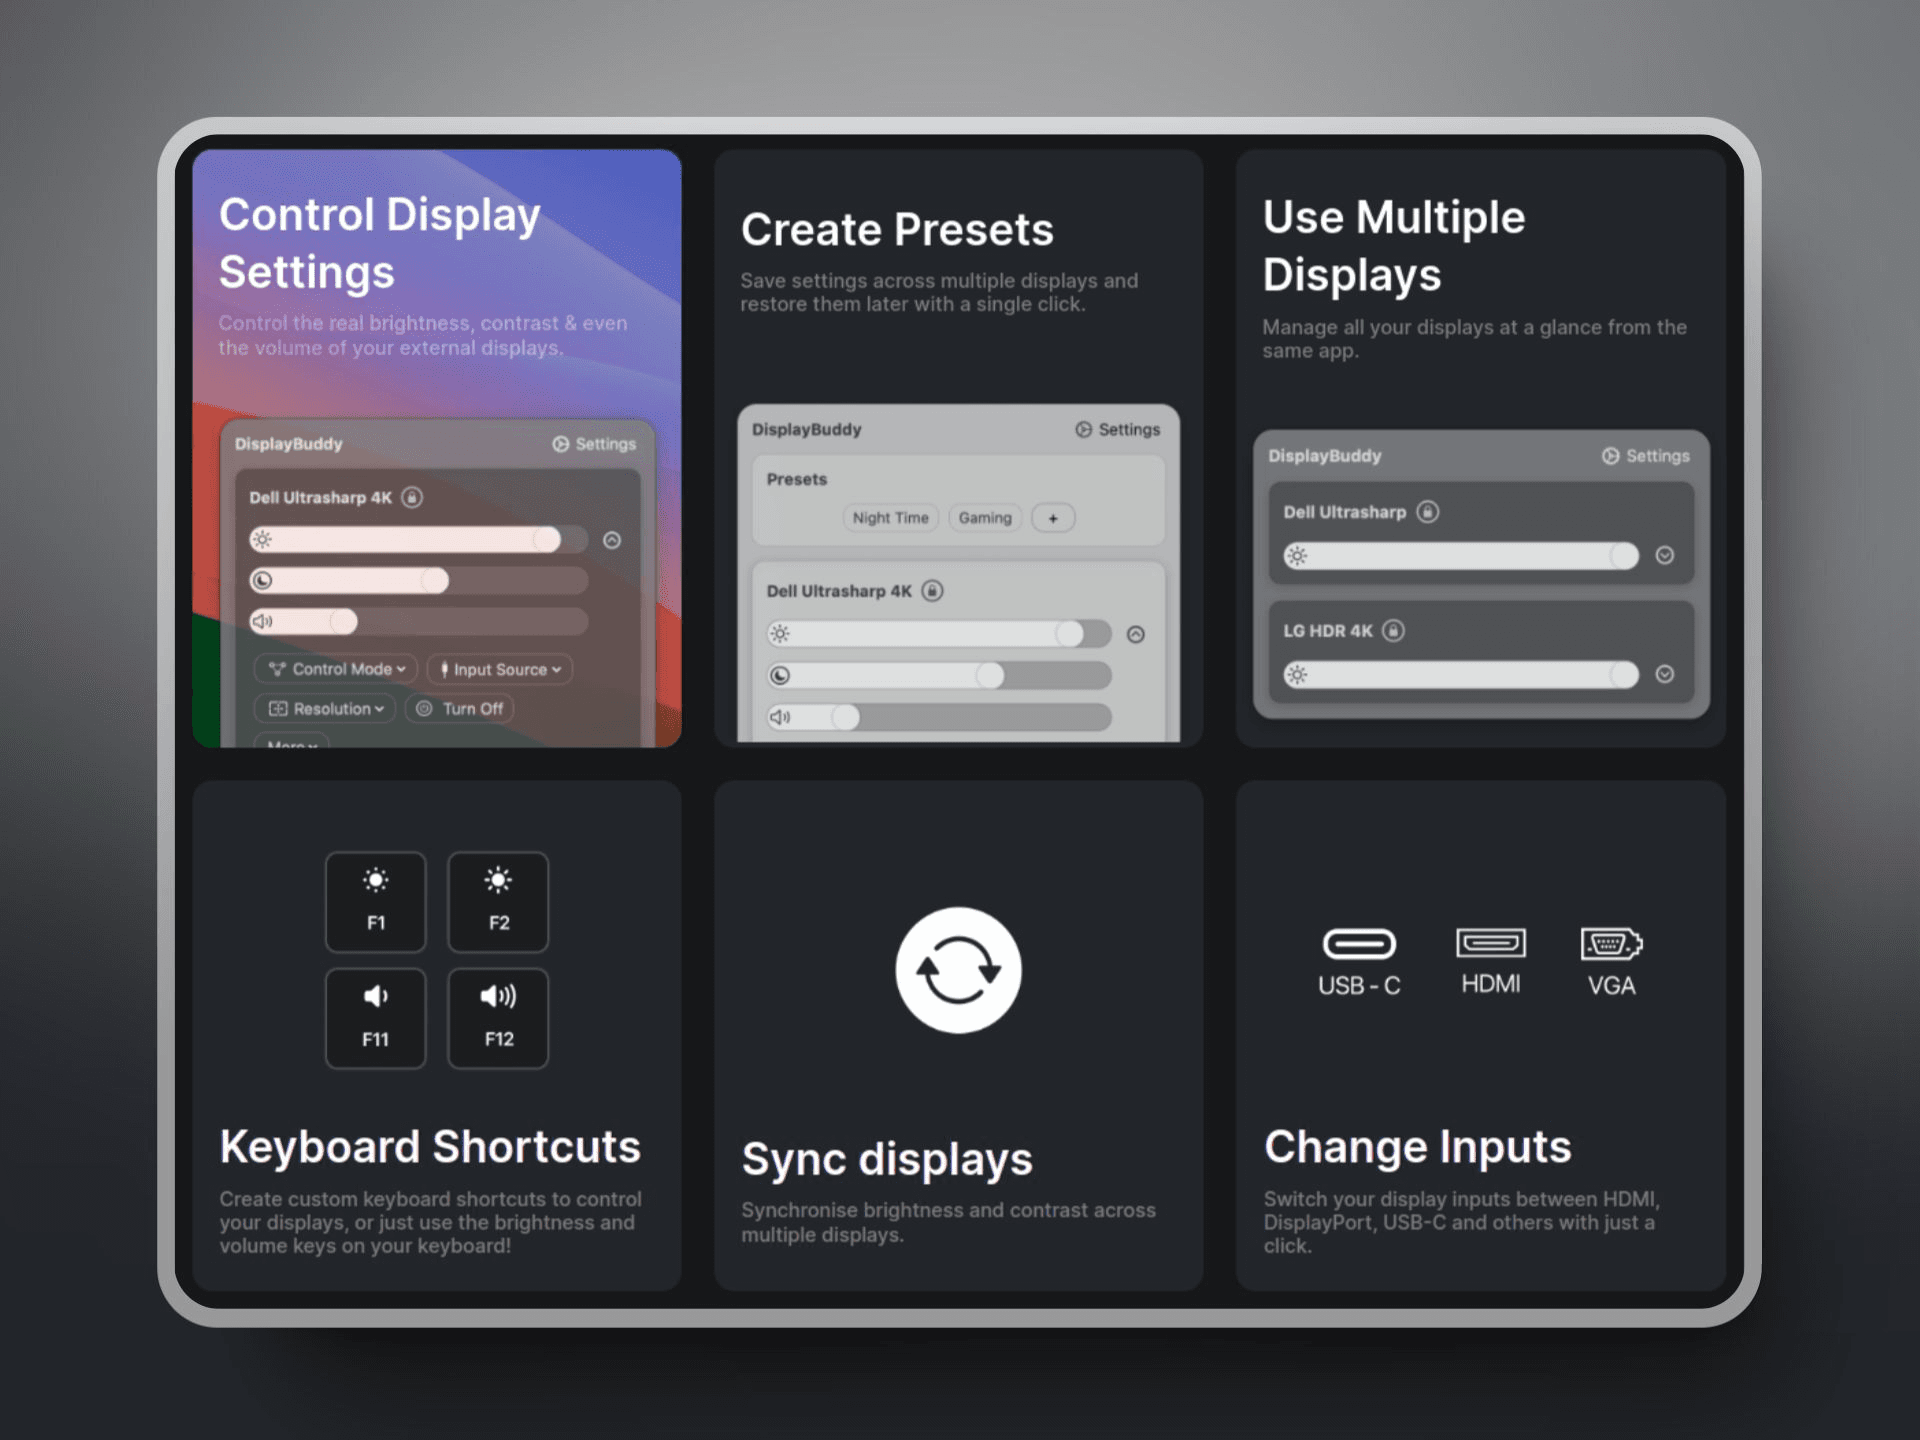Toggle lock icon beside Dell Ultrasharp in Multiple Displays
The image size is (1920, 1440).
[x=1427, y=511]
